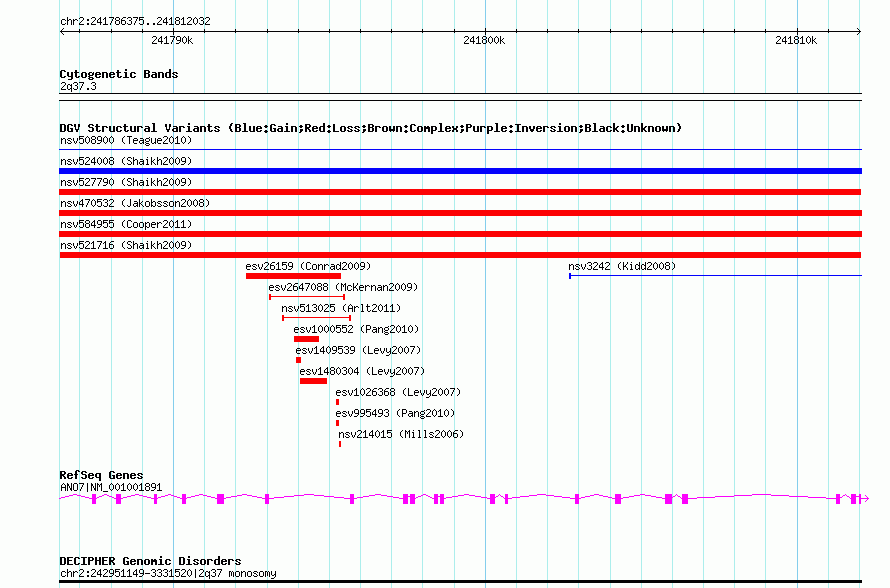Click the small red block of esv1409539
Image resolution: width=890 pixels, height=588 pixels.
click(299, 360)
